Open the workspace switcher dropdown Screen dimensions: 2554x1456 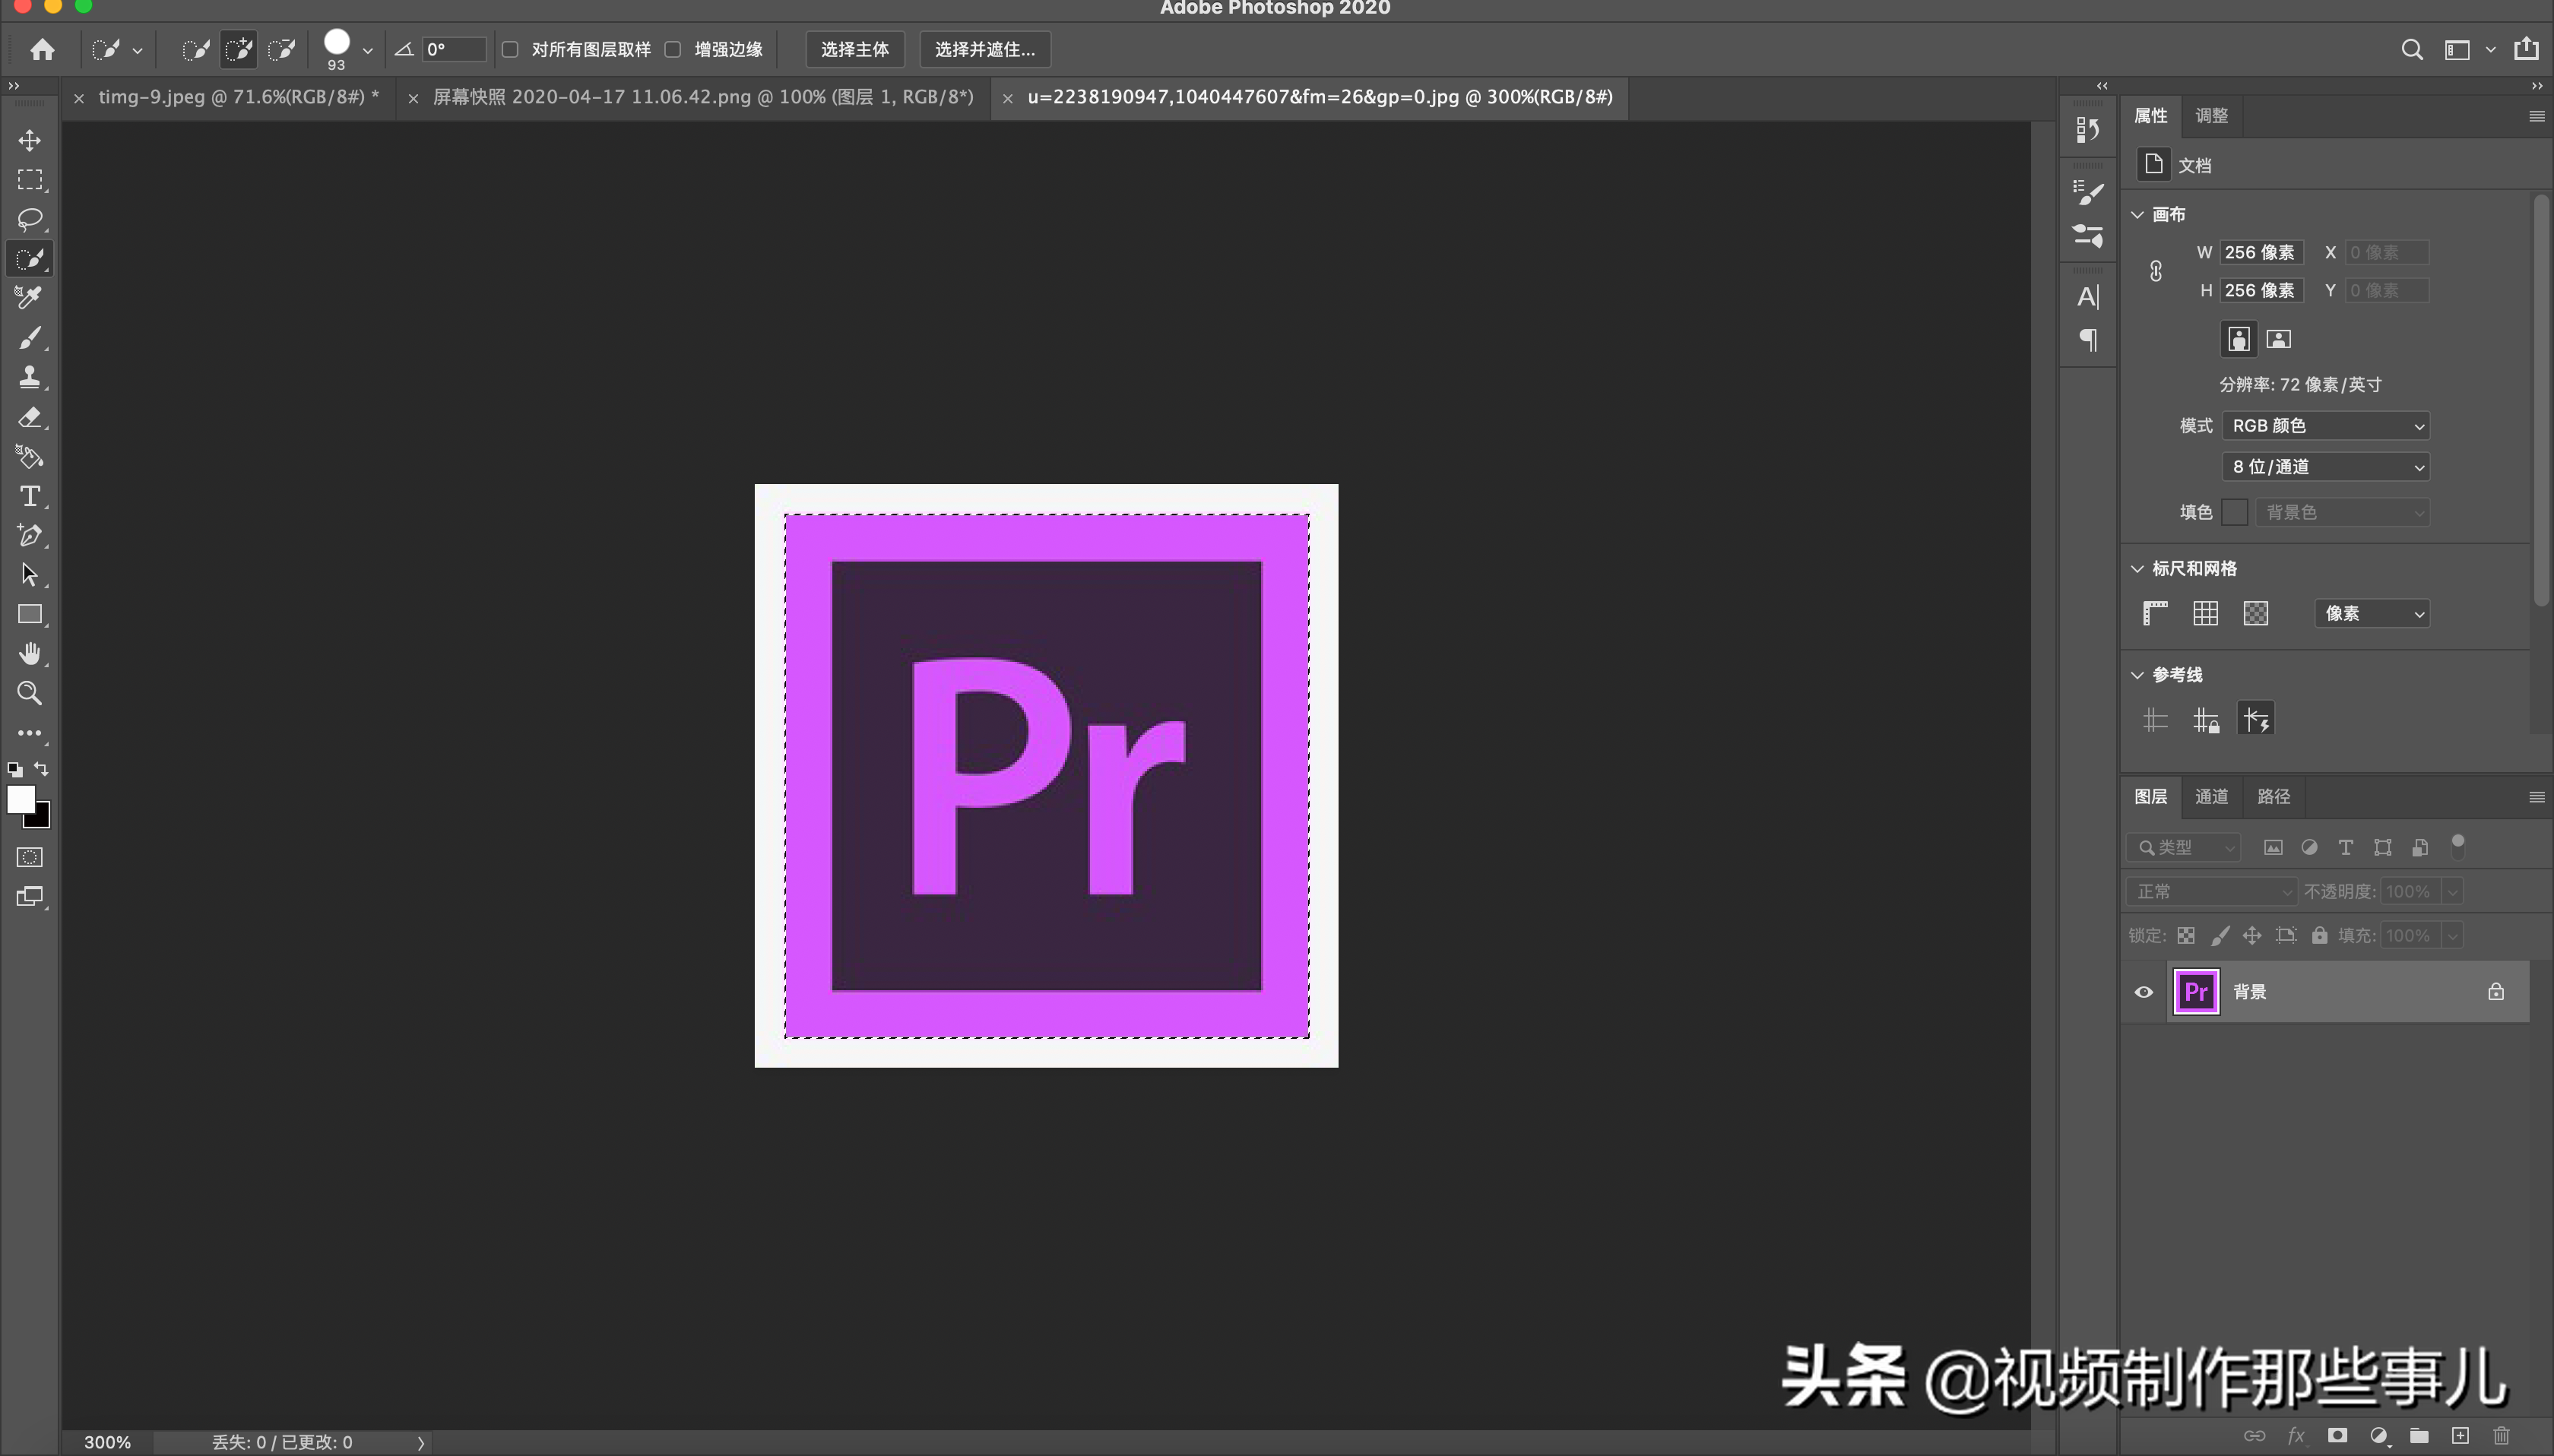point(2469,49)
